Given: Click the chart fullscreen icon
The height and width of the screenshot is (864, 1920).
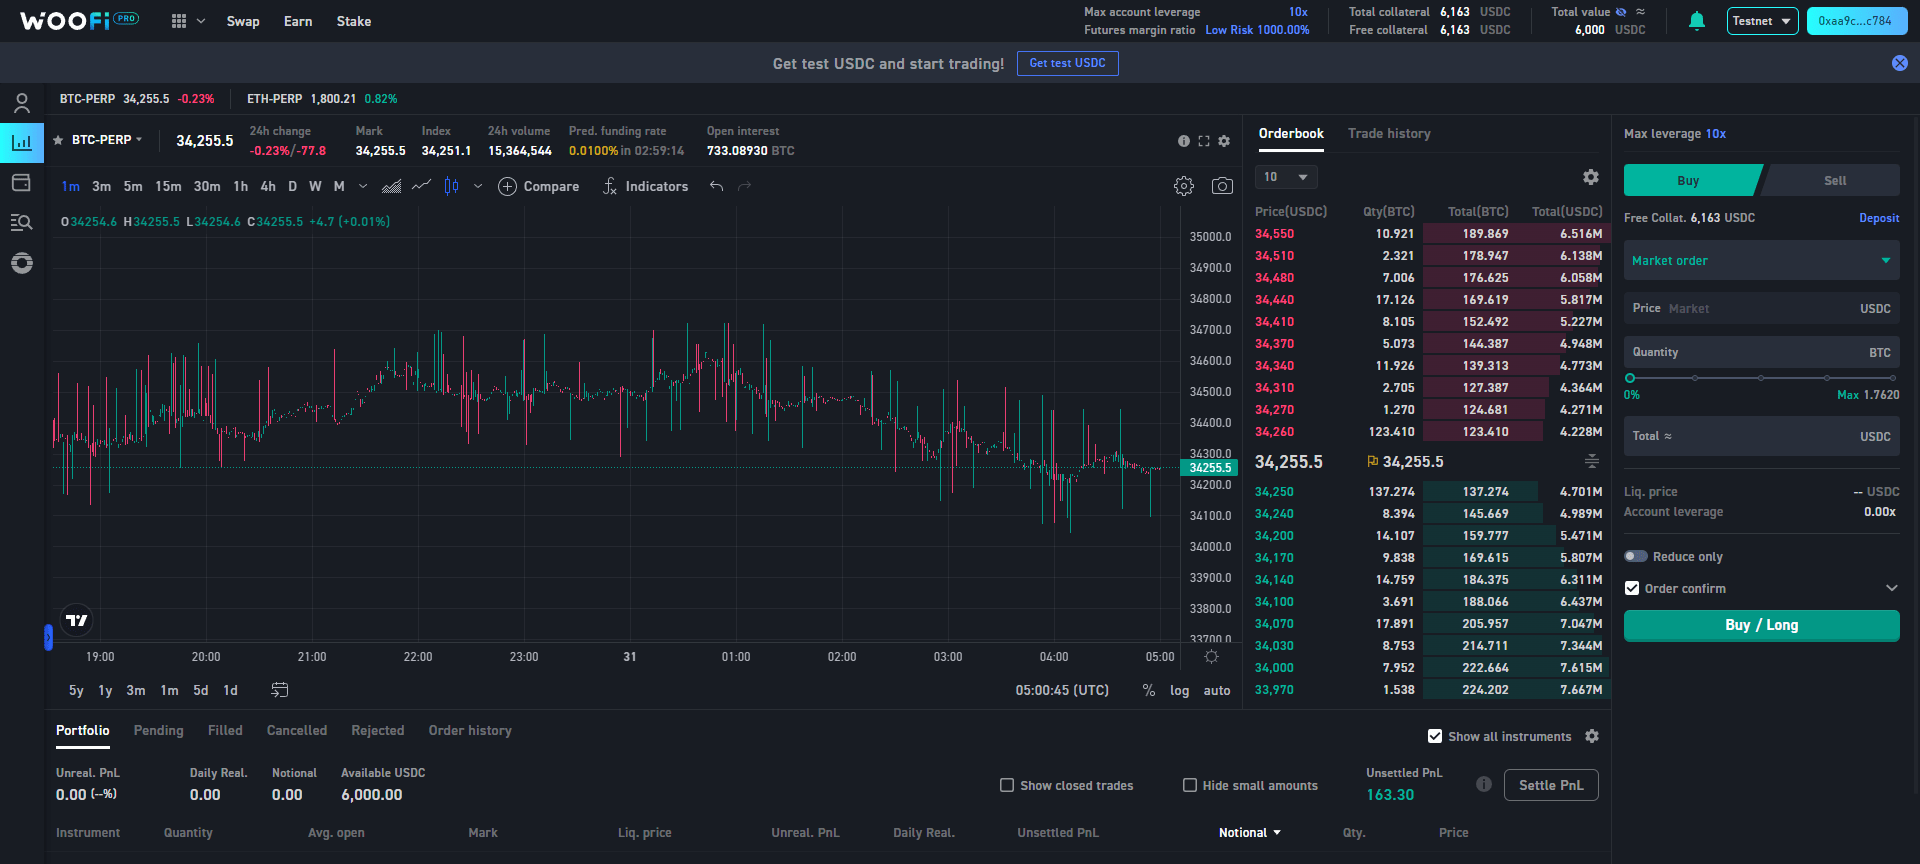Looking at the screenshot, I should [1204, 141].
